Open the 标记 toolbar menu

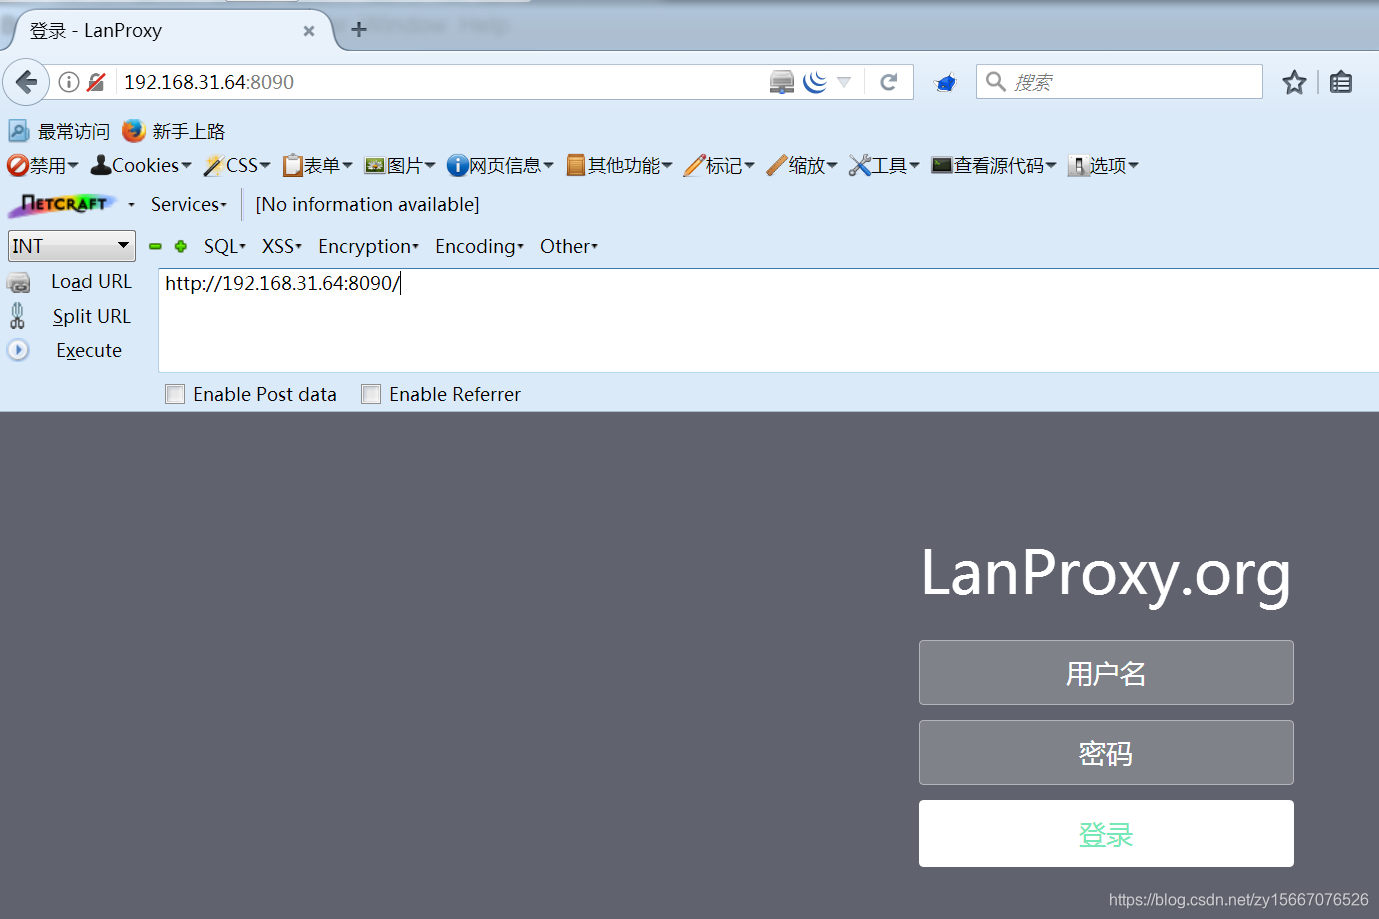pyautogui.click(x=720, y=165)
